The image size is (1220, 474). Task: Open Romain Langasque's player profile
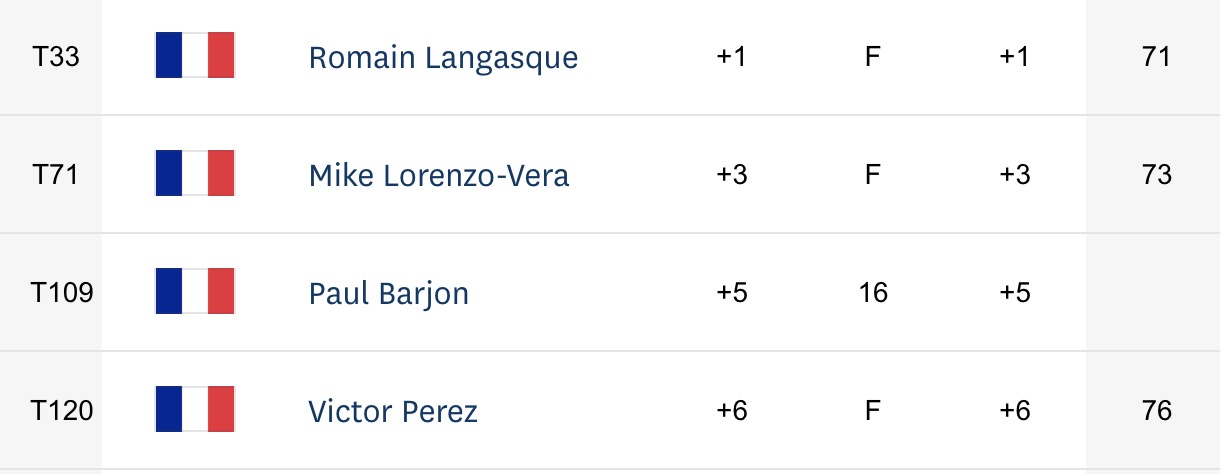tap(443, 57)
